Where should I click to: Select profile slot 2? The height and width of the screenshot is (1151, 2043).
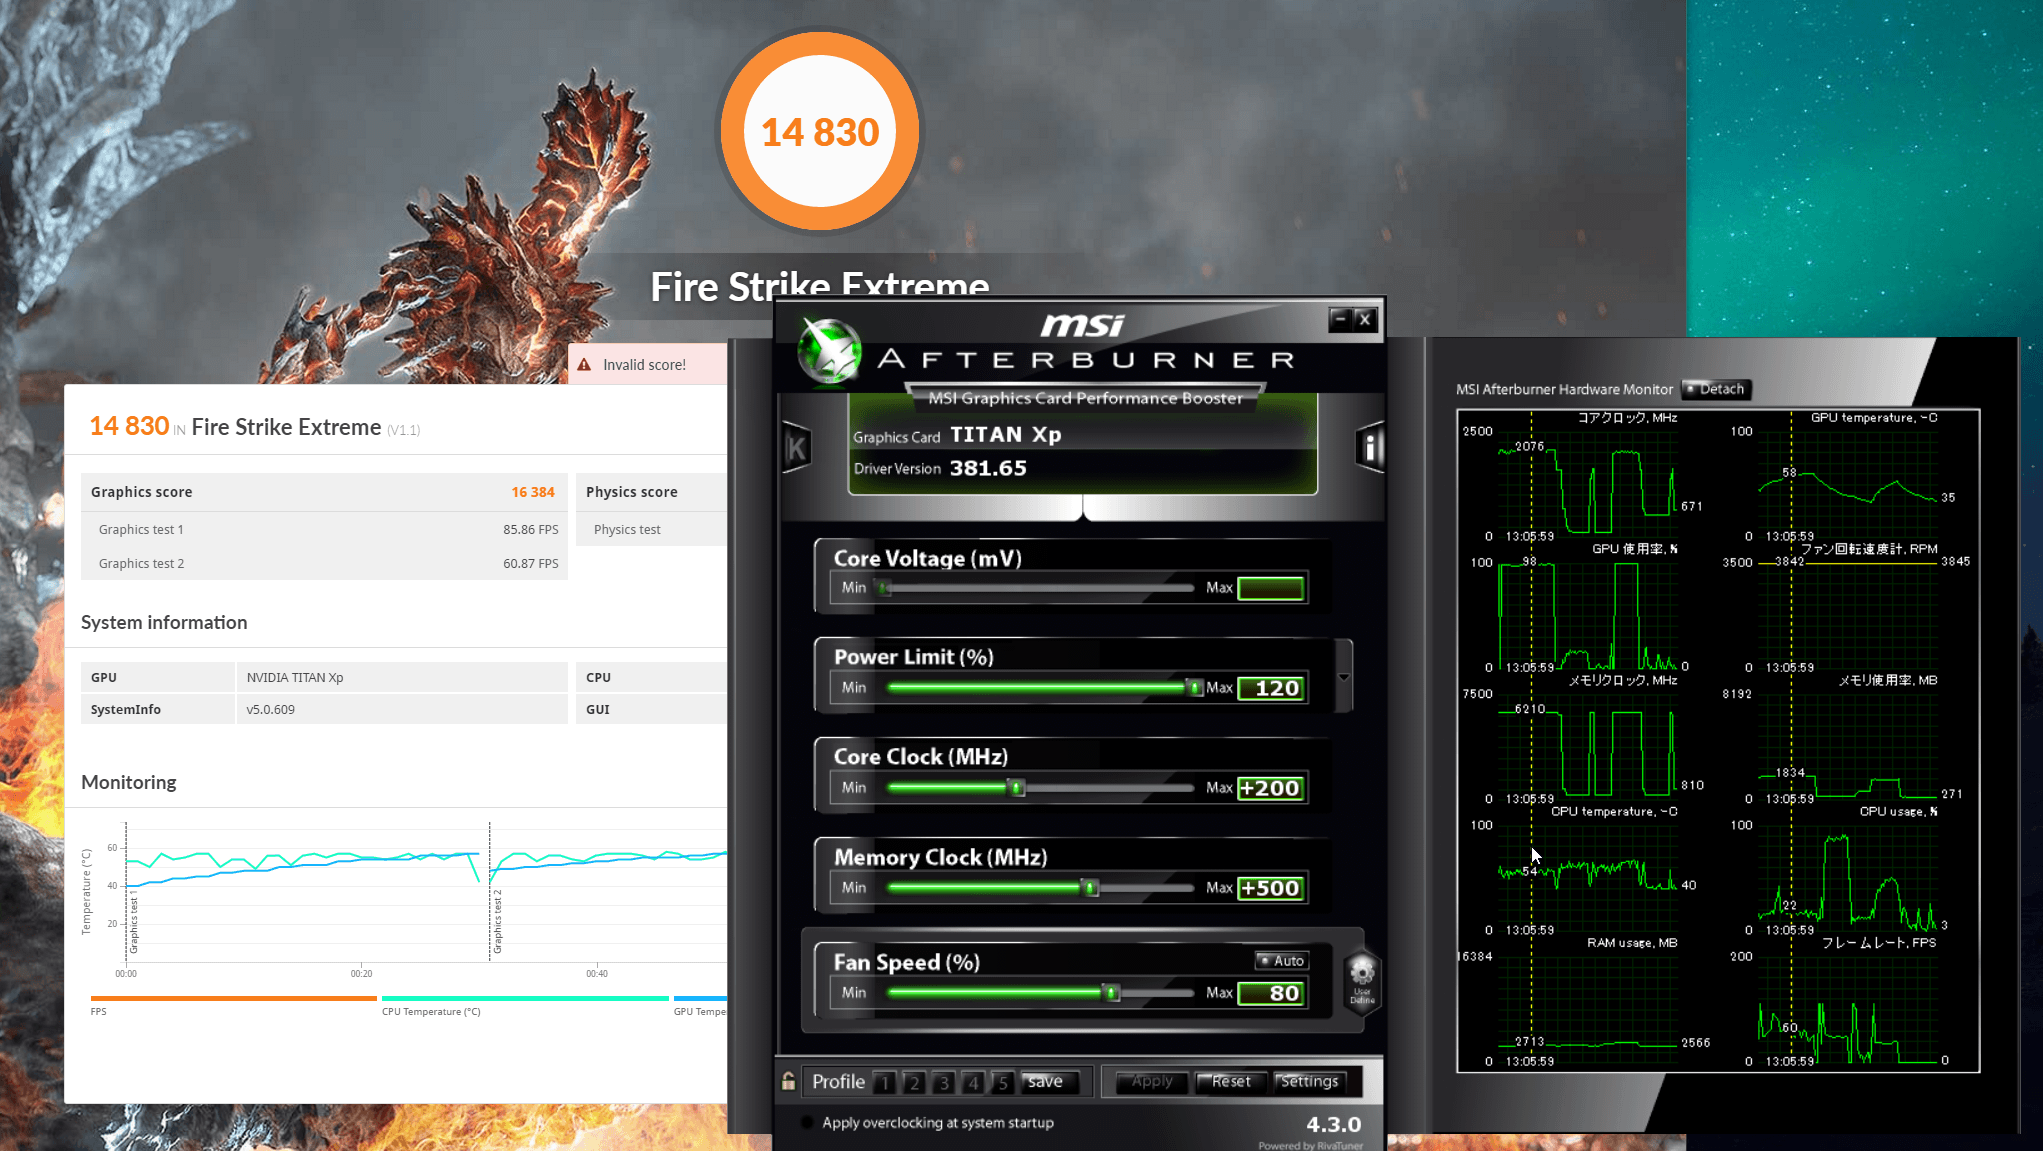point(914,1082)
